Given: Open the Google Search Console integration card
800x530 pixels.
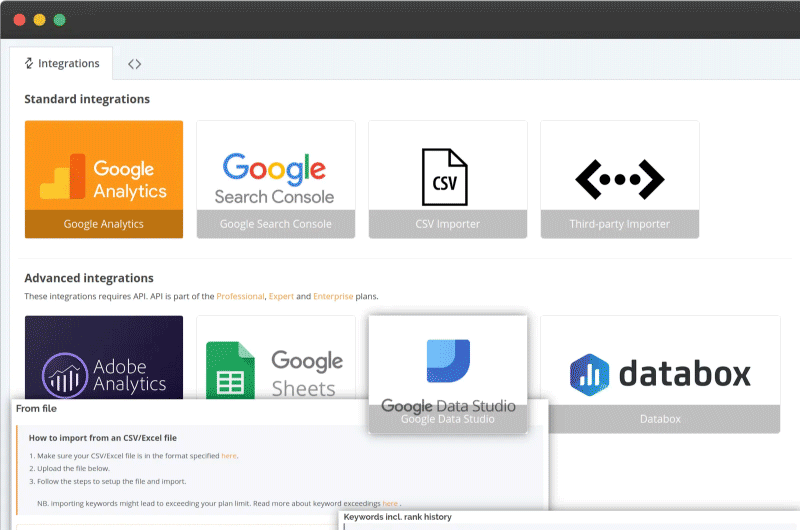Looking at the screenshot, I should (276, 179).
